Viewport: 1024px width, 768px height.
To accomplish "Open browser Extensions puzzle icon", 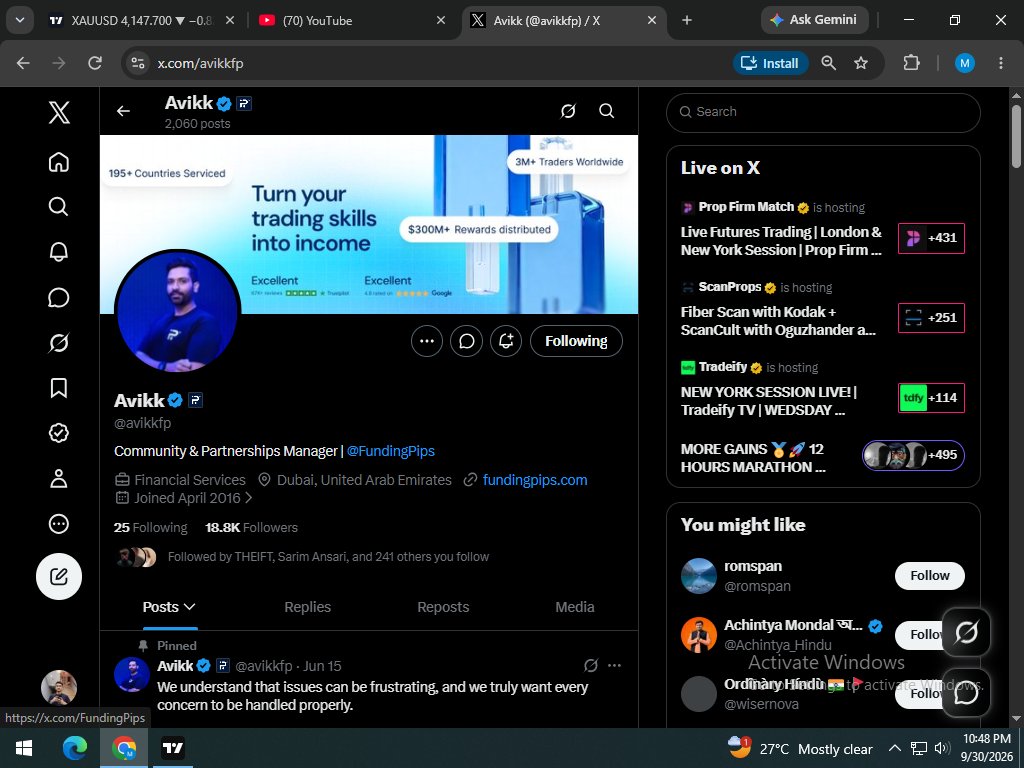I will tap(911, 63).
